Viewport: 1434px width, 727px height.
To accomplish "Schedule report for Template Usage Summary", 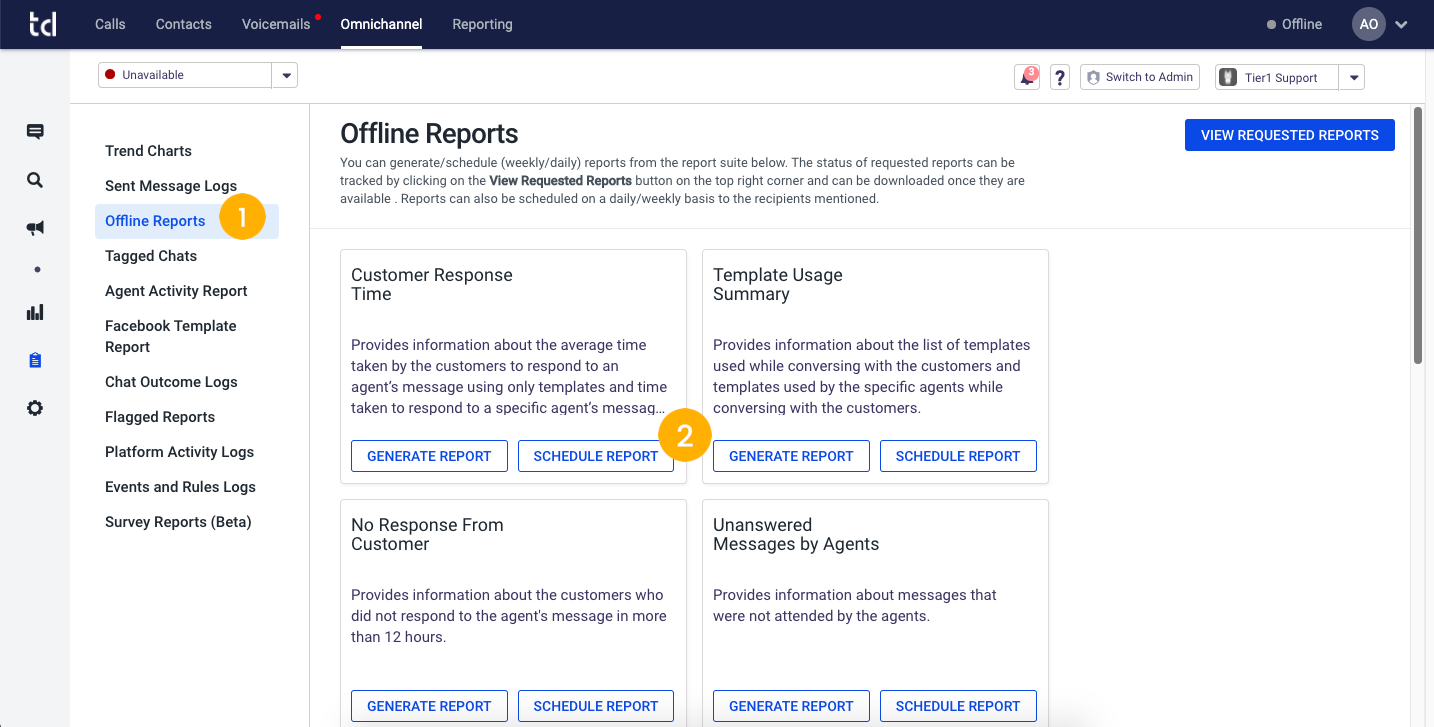I will pyautogui.click(x=958, y=456).
